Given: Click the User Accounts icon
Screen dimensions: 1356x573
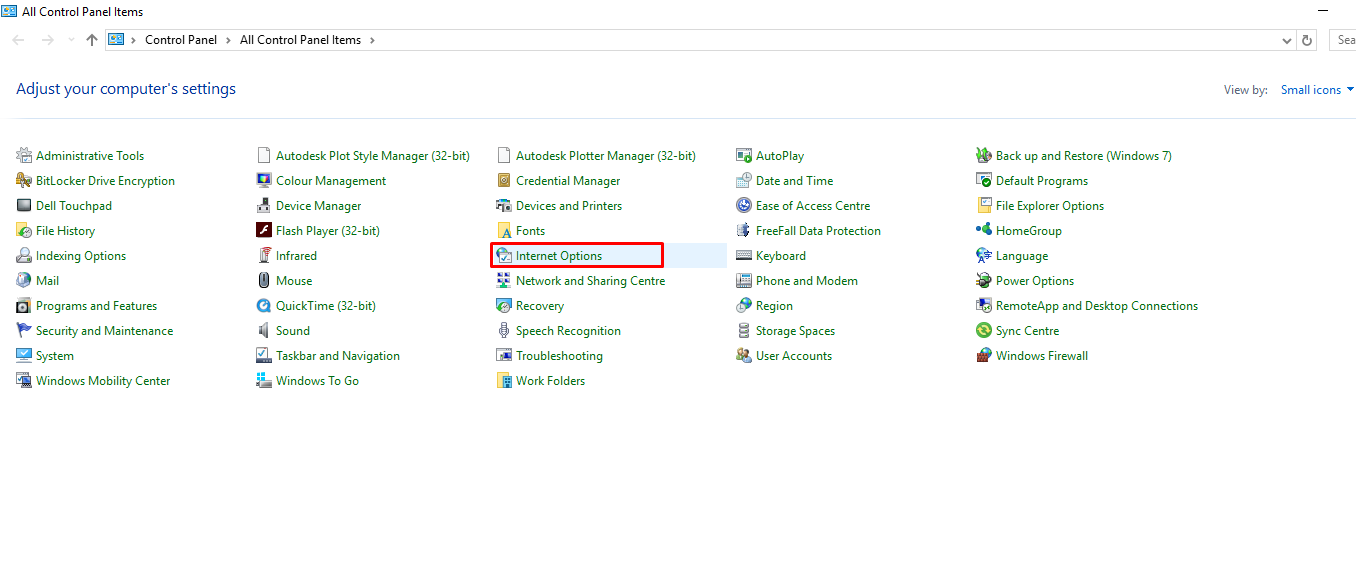Looking at the screenshot, I should click(744, 356).
